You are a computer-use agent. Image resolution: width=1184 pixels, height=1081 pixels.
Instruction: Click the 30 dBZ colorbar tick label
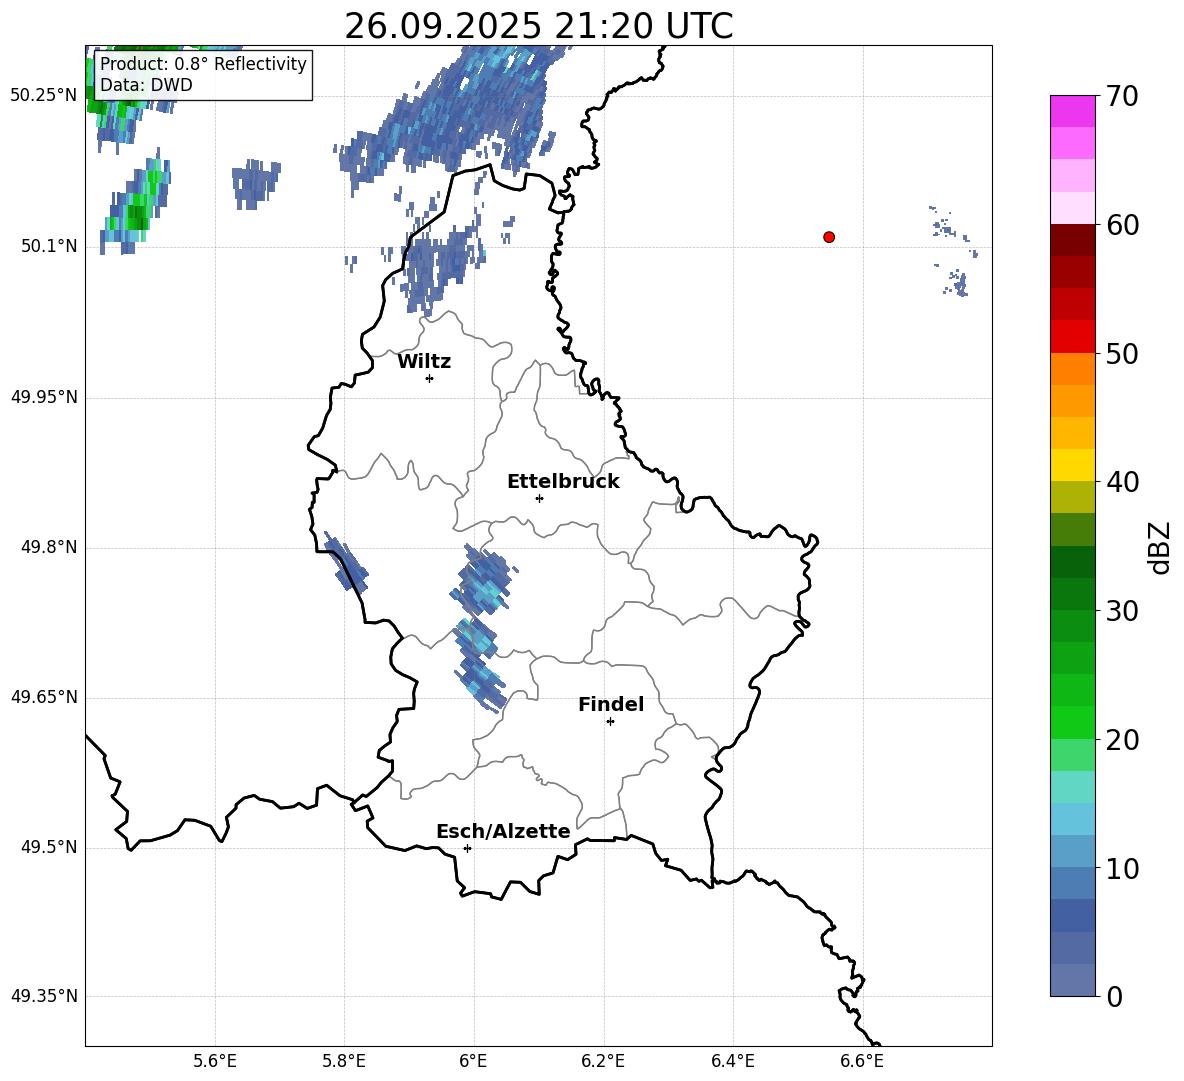[1122, 611]
